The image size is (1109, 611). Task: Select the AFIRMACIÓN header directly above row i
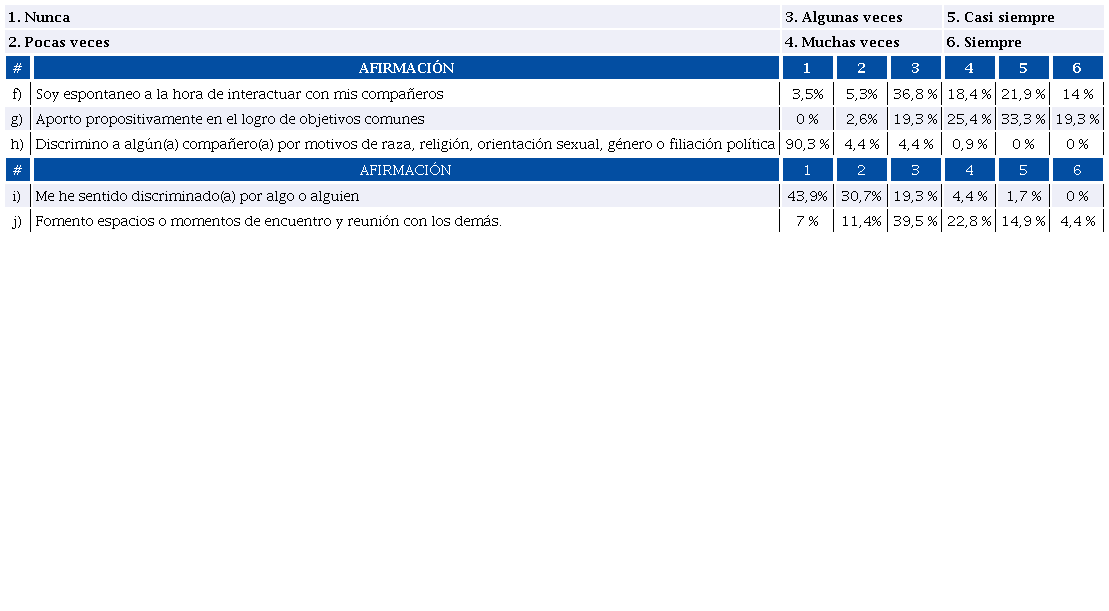[406, 170]
